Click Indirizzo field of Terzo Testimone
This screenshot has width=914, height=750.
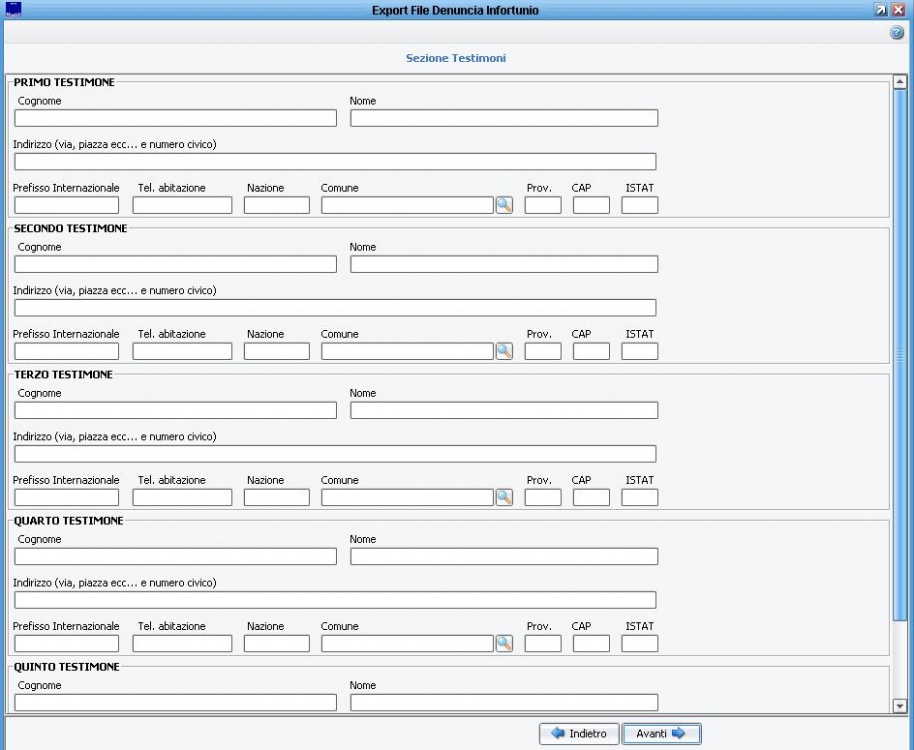point(335,454)
